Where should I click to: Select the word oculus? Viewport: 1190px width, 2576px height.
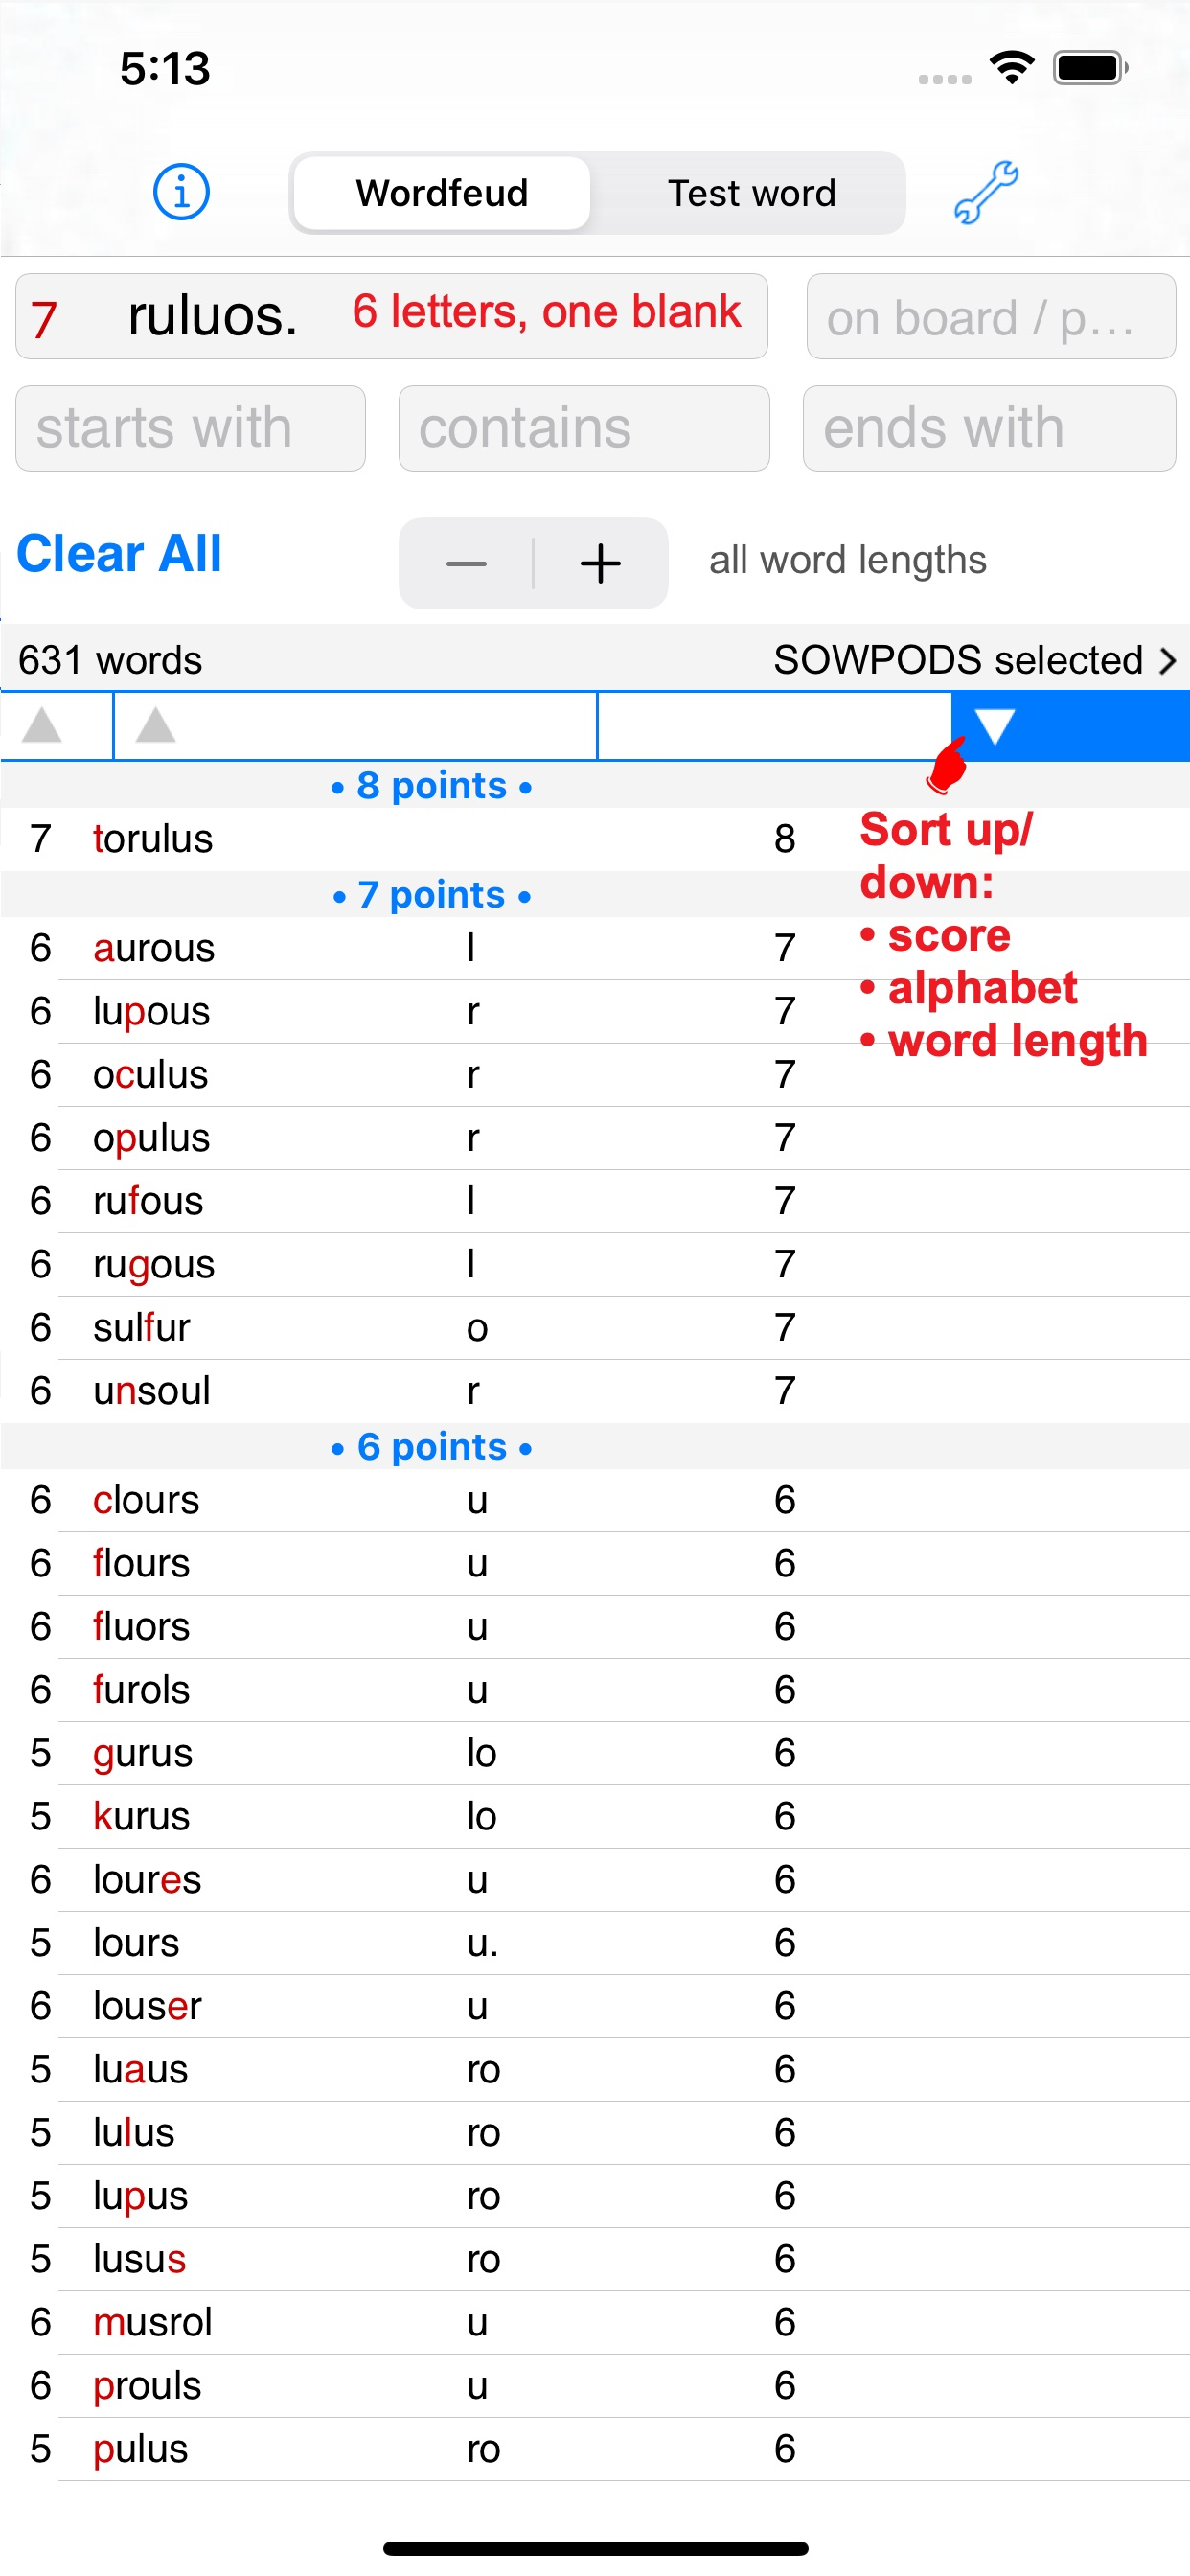coord(150,1074)
